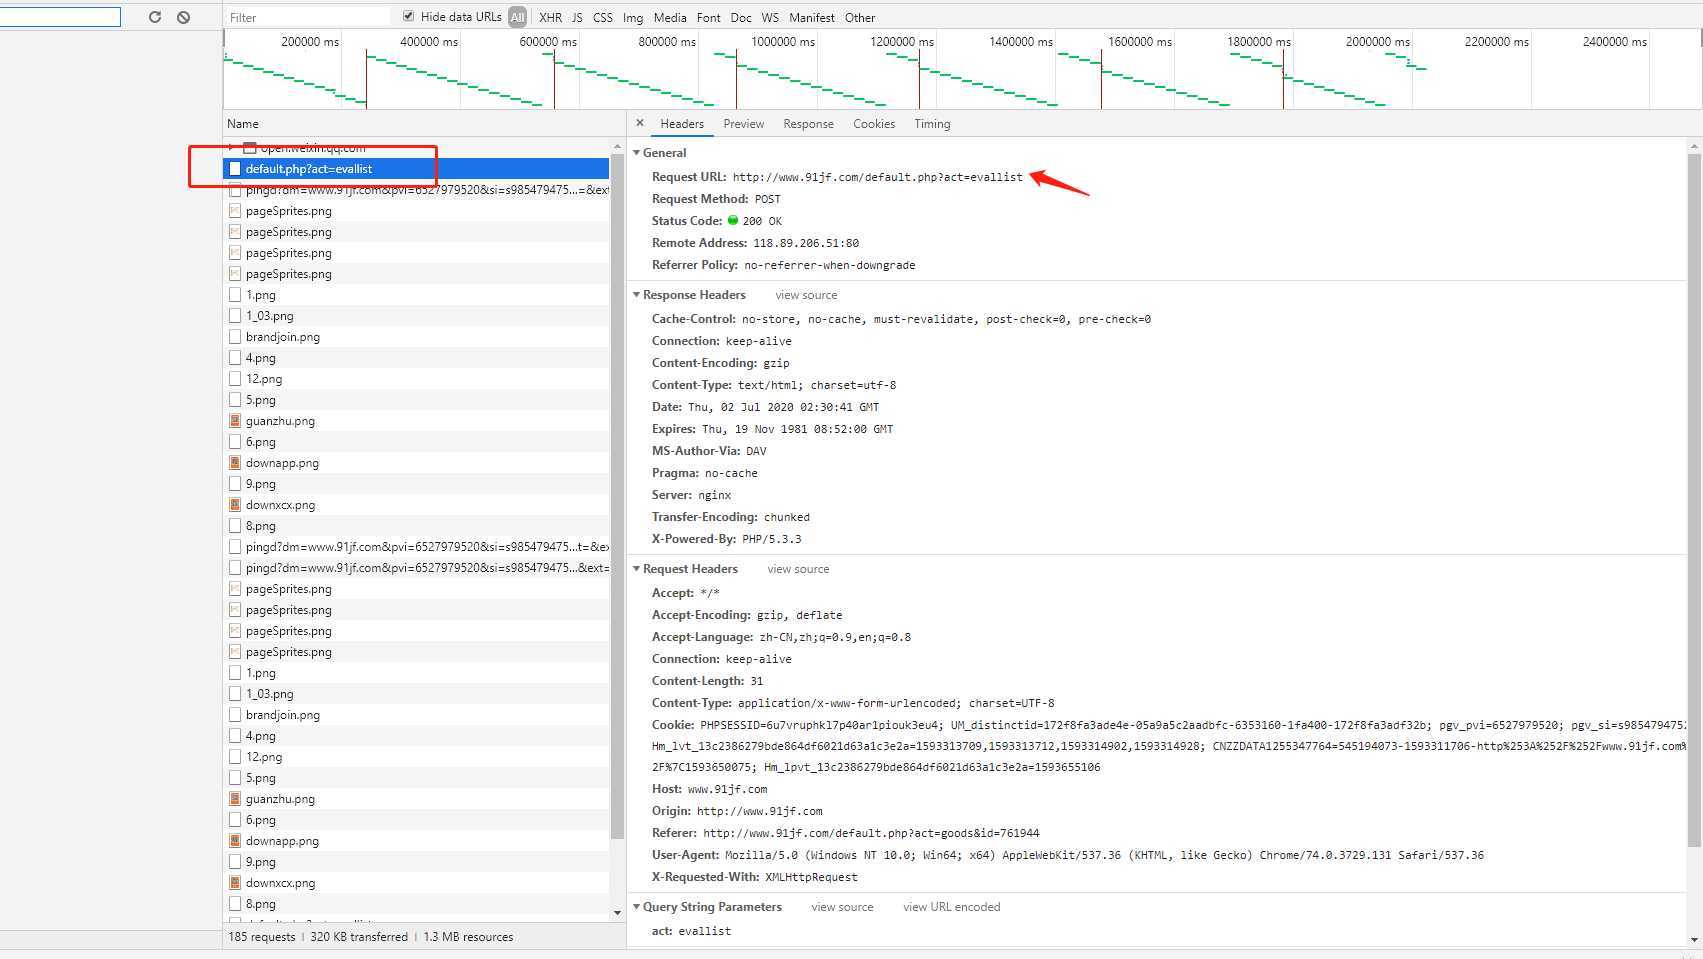1703x959 pixels.
Task: Filter requests by Doc
Action: [741, 17]
